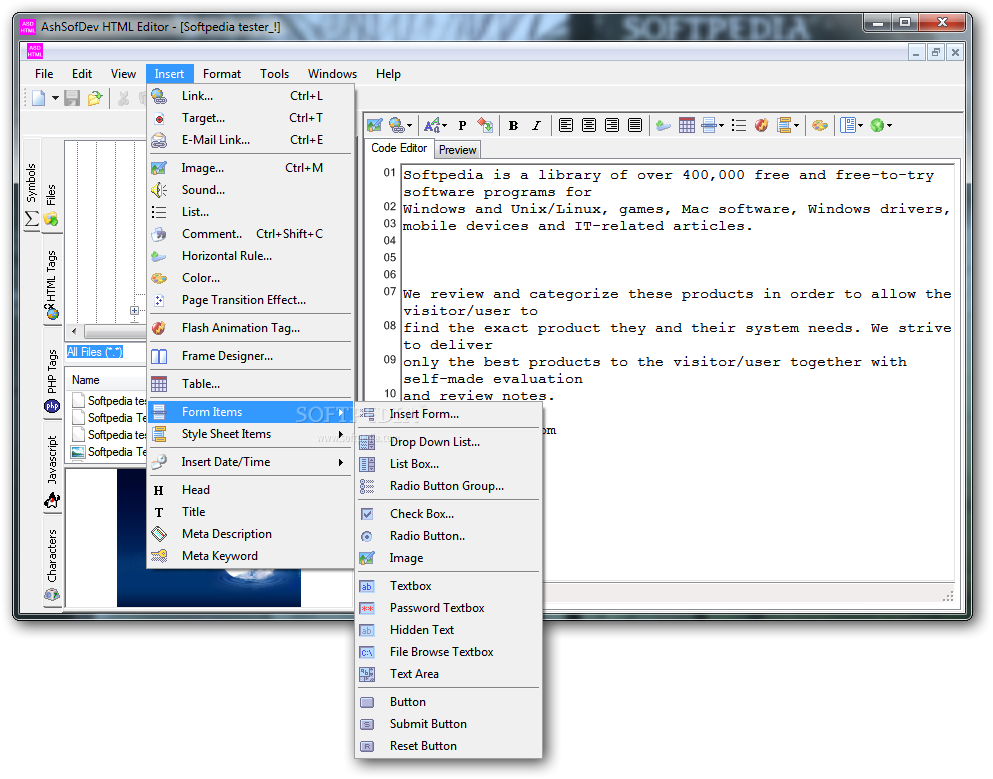Choose Link... from the Insert menu

tap(250, 96)
